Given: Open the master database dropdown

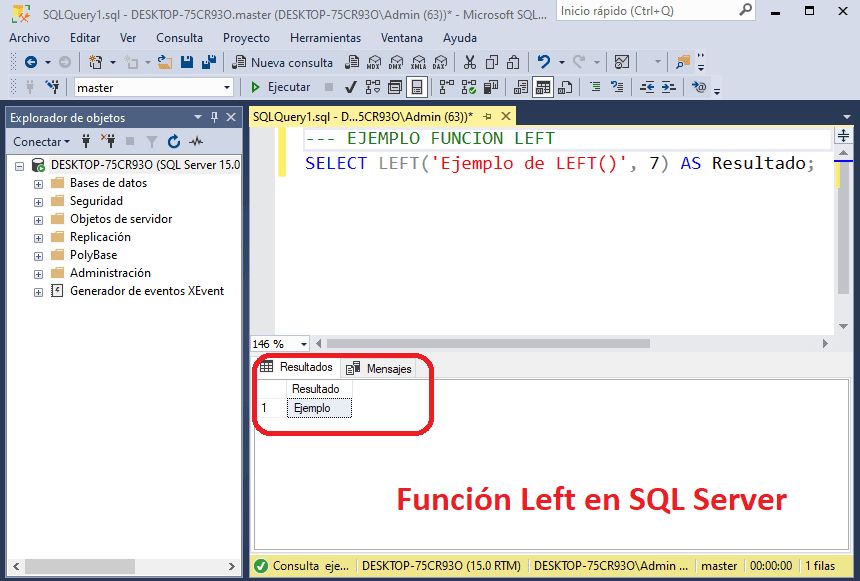Looking at the screenshot, I should (x=227, y=88).
